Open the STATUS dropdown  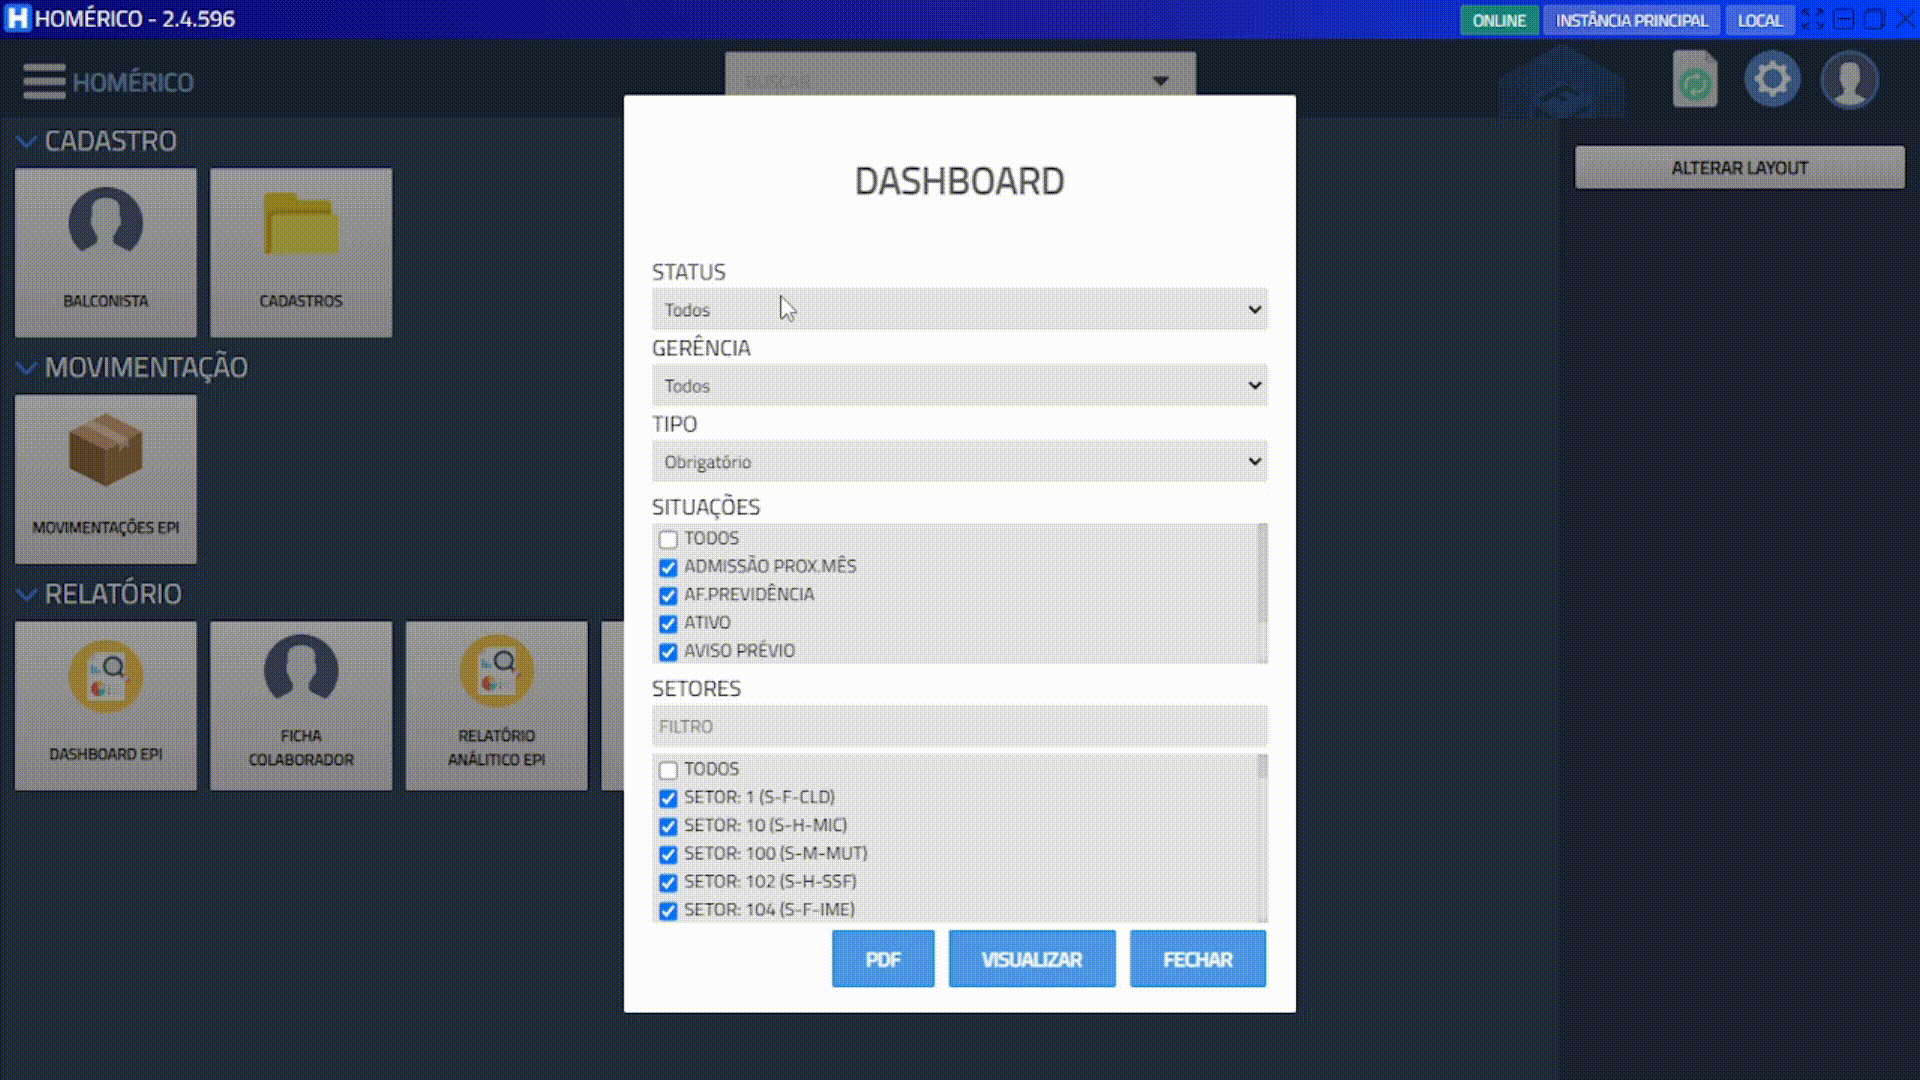[958, 310]
